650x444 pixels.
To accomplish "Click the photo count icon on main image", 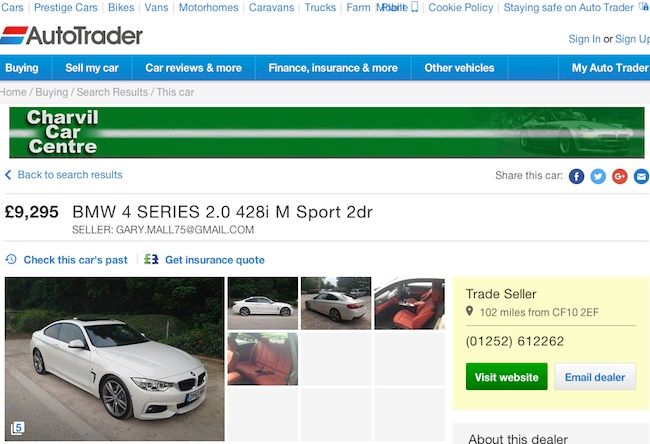I will click(x=17, y=428).
